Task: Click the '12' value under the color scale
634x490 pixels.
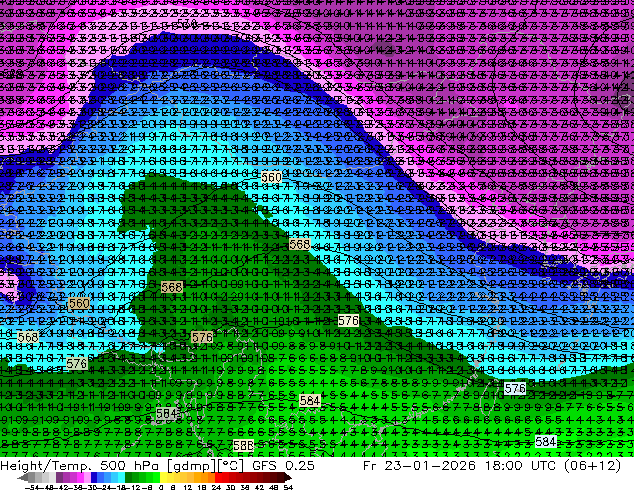Action: [x=188, y=487]
